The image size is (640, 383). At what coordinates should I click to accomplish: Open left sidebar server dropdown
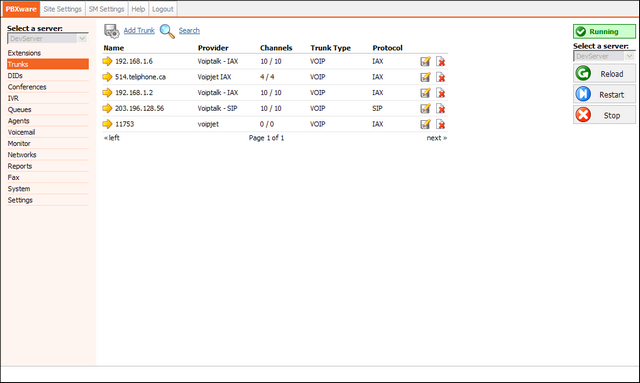[48, 38]
